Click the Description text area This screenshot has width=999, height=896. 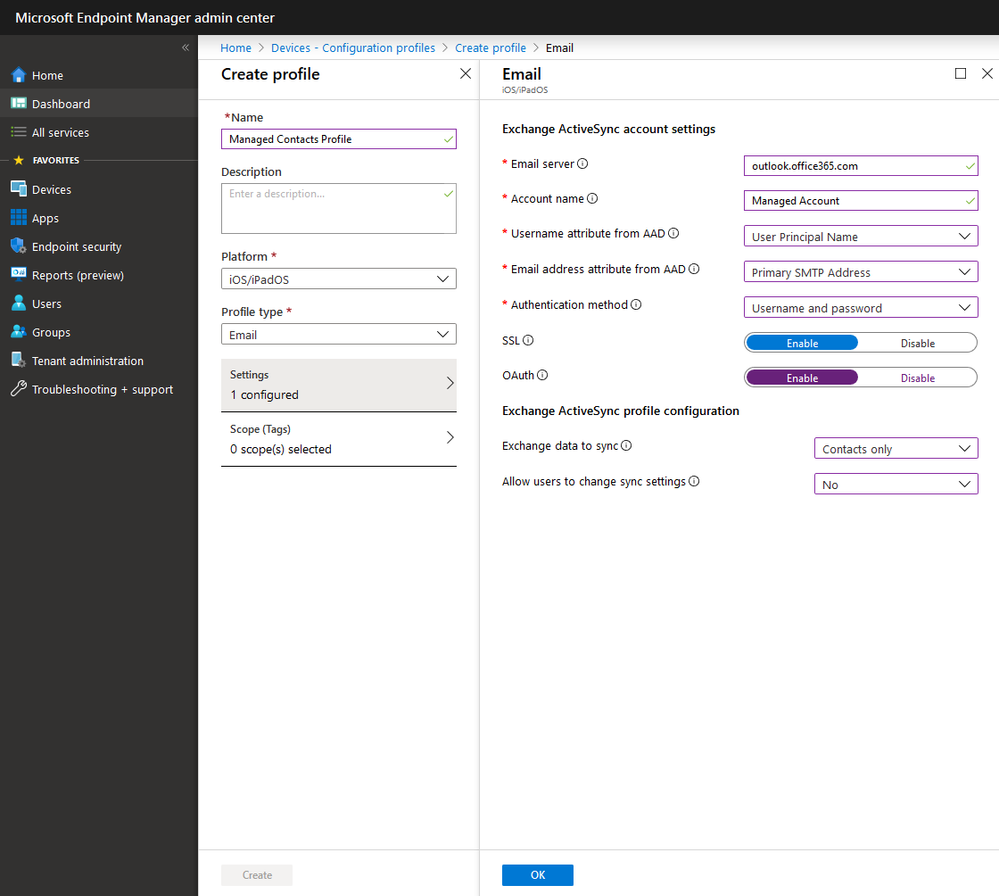[x=338, y=208]
